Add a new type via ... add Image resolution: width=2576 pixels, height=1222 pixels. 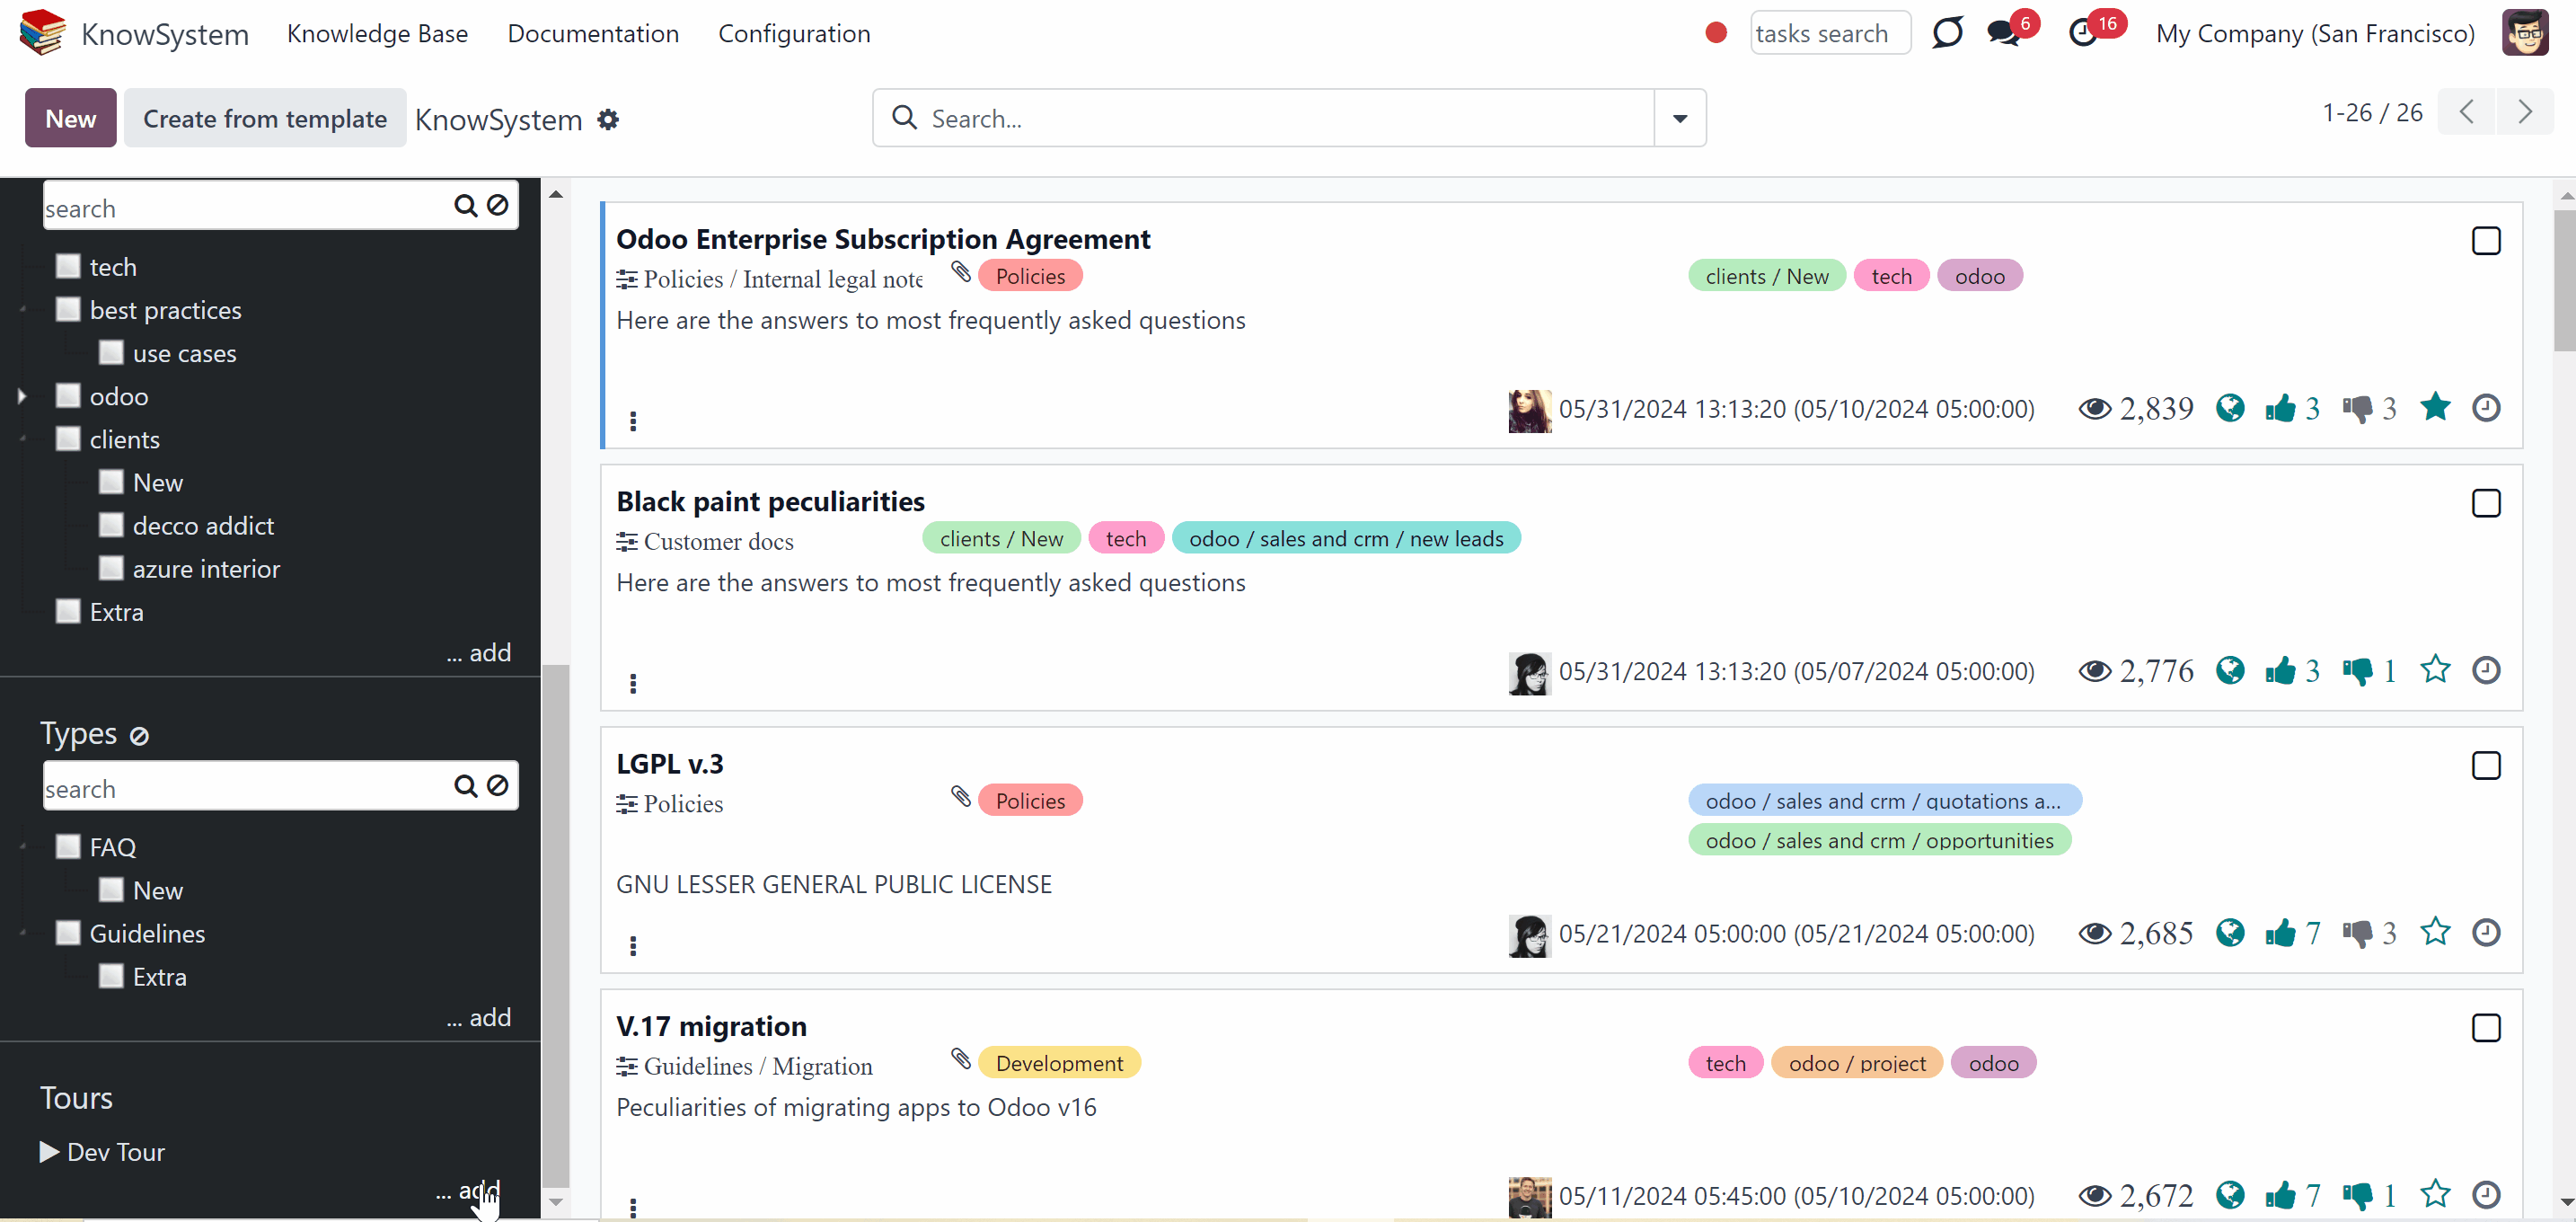coord(479,1017)
